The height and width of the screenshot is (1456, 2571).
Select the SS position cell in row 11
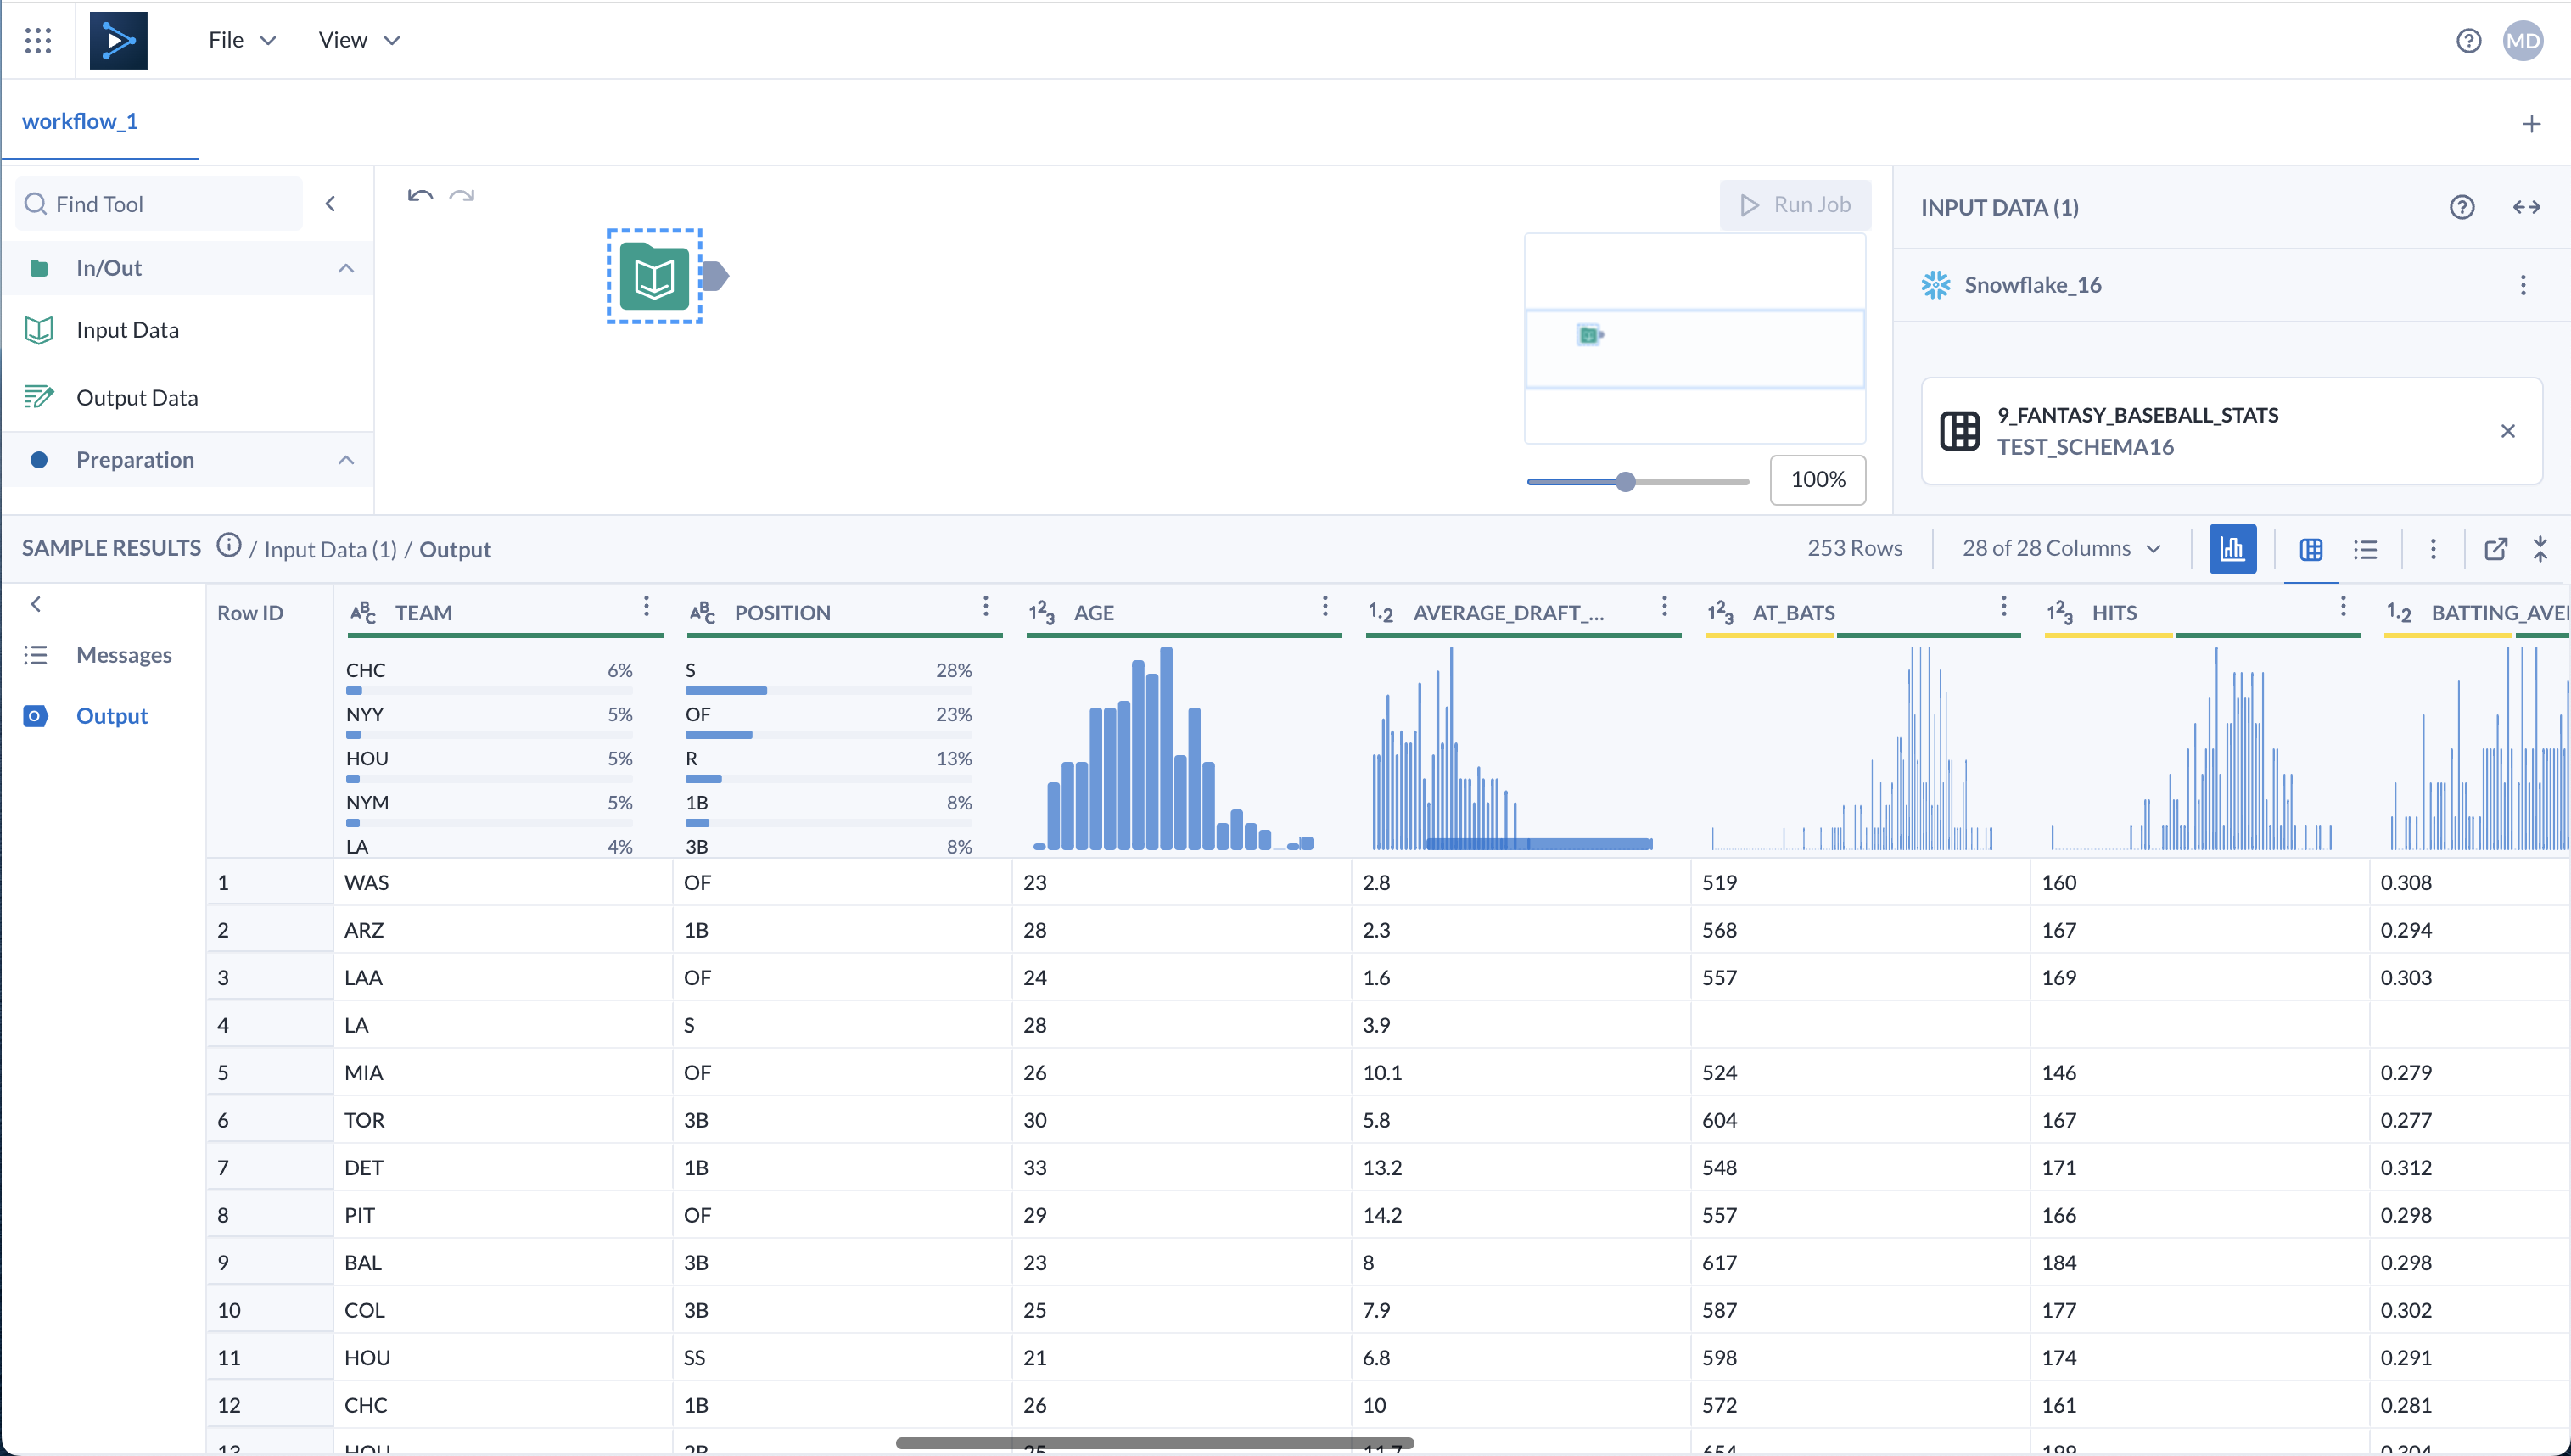842,1357
